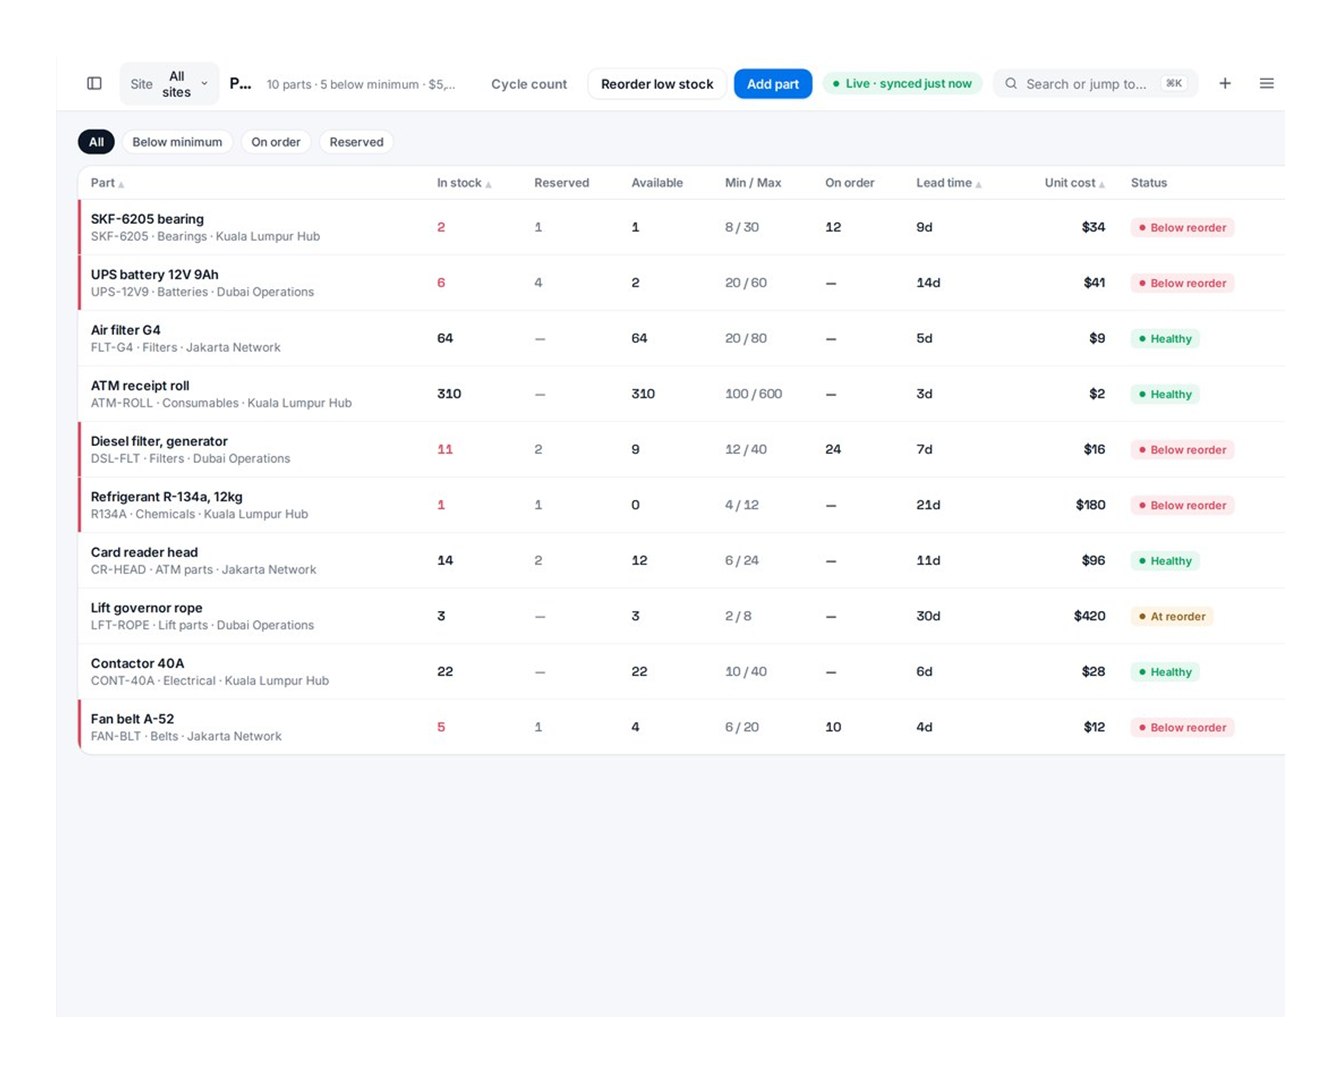Image resolution: width=1340 pixels, height=1072 pixels.
Task: Select the Below minimum filter
Action: 177,142
